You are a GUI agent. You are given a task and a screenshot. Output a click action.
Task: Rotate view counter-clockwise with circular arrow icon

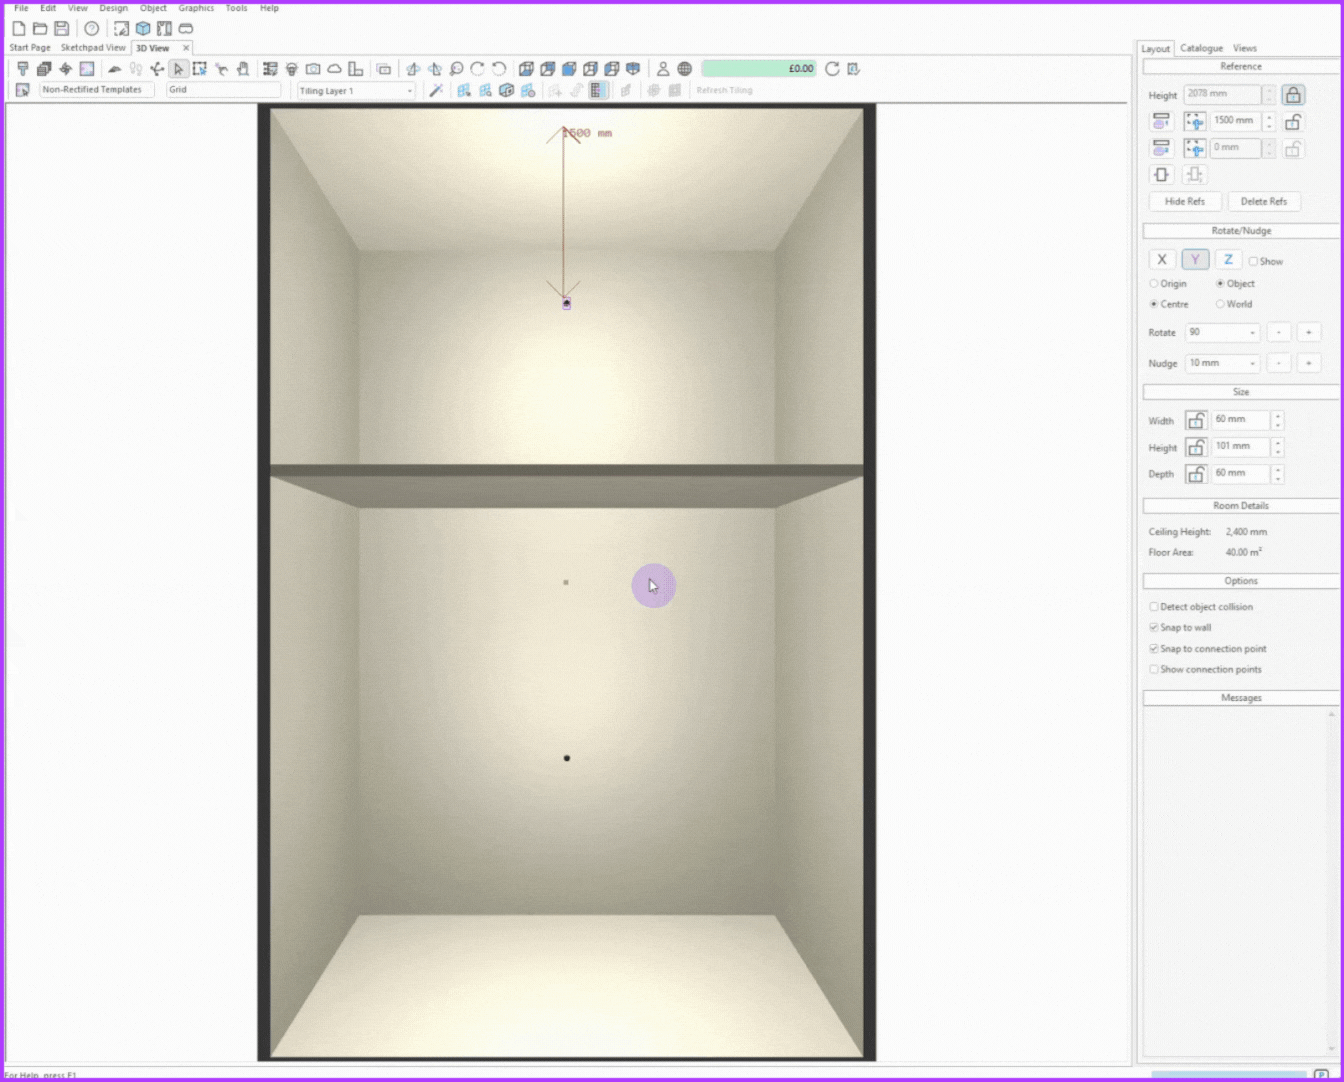pos(498,69)
